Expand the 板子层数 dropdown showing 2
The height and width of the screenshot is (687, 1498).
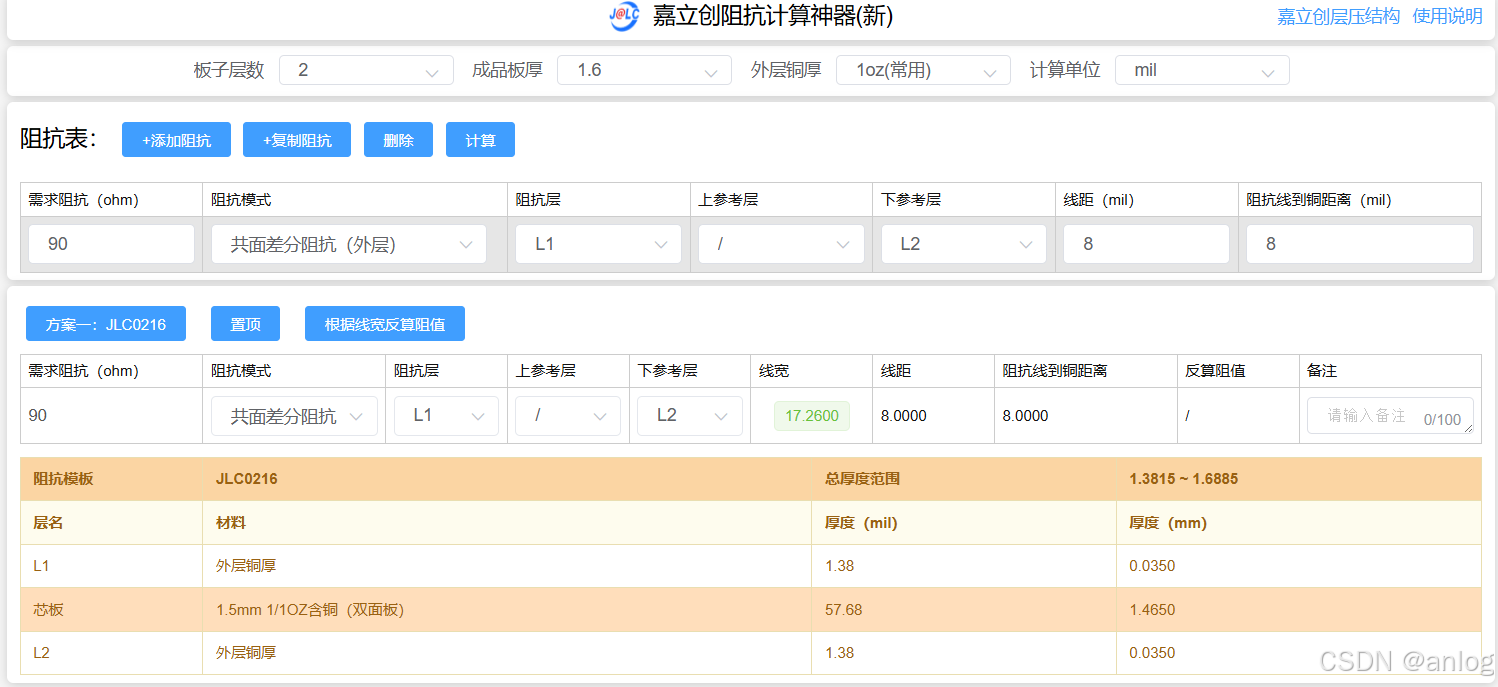tap(367, 70)
